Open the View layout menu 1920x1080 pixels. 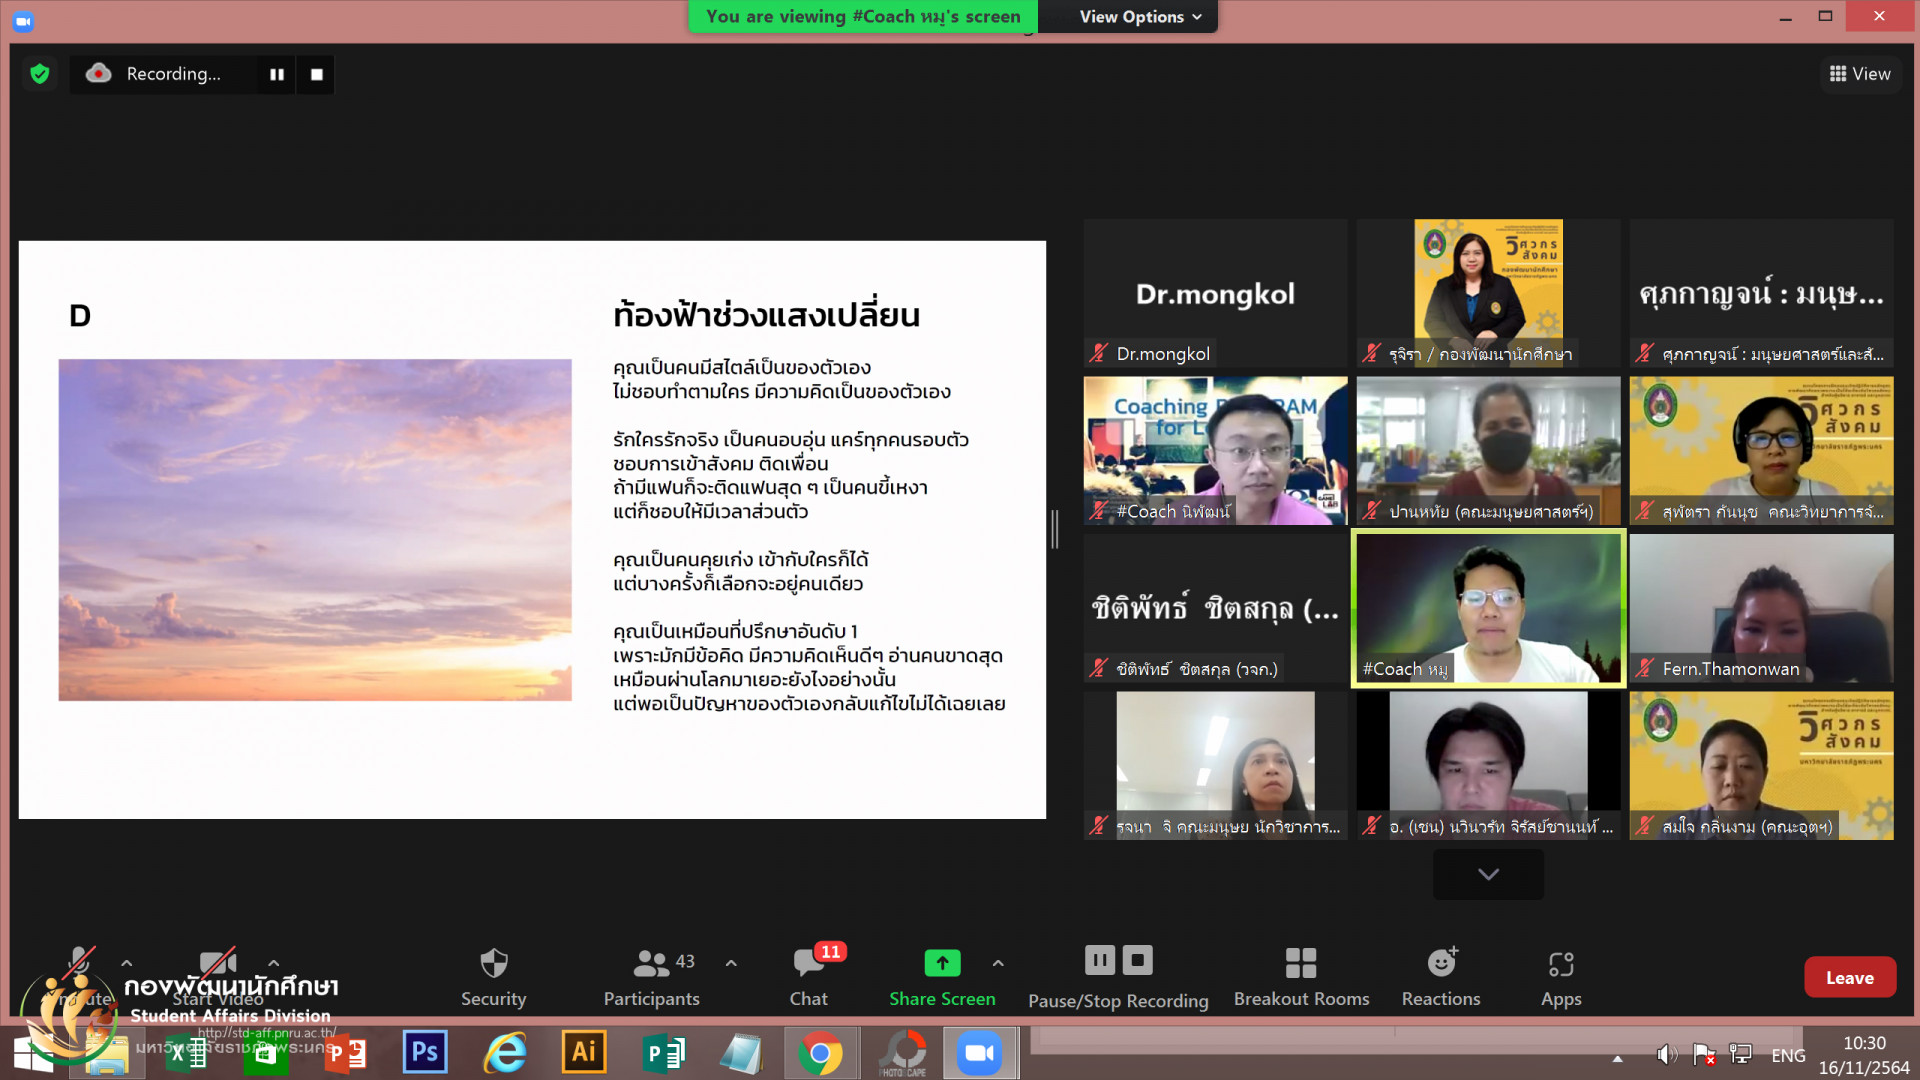coord(1860,73)
